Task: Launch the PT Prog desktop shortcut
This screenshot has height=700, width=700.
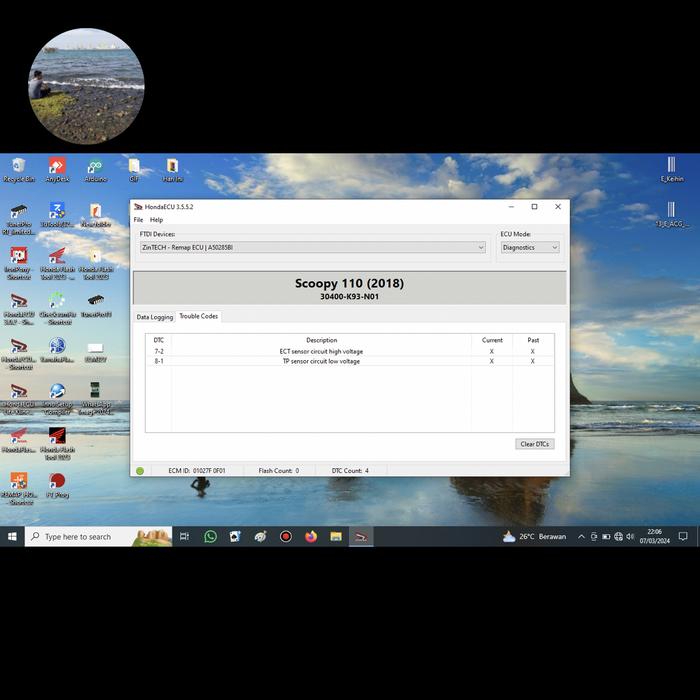Action: pos(57,484)
